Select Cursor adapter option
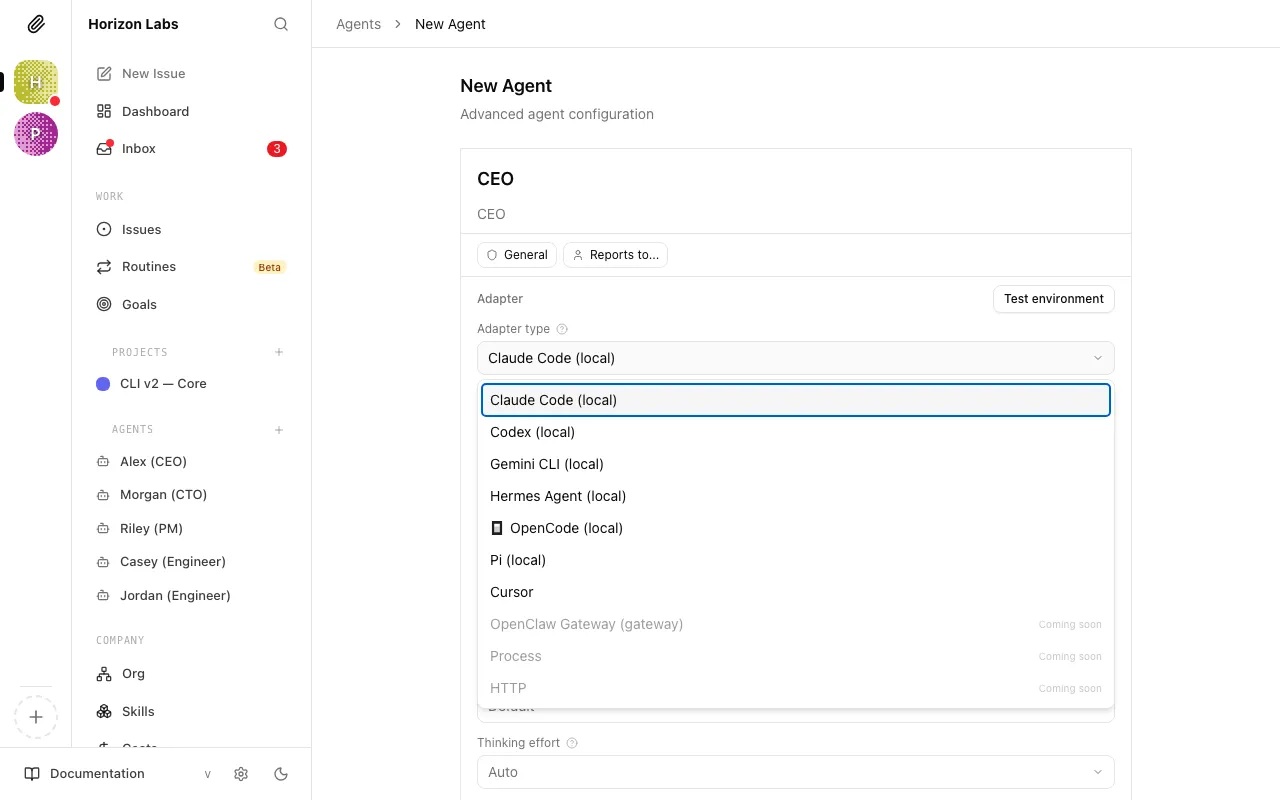Viewport: 1280px width, 800px height. point(795,592)
